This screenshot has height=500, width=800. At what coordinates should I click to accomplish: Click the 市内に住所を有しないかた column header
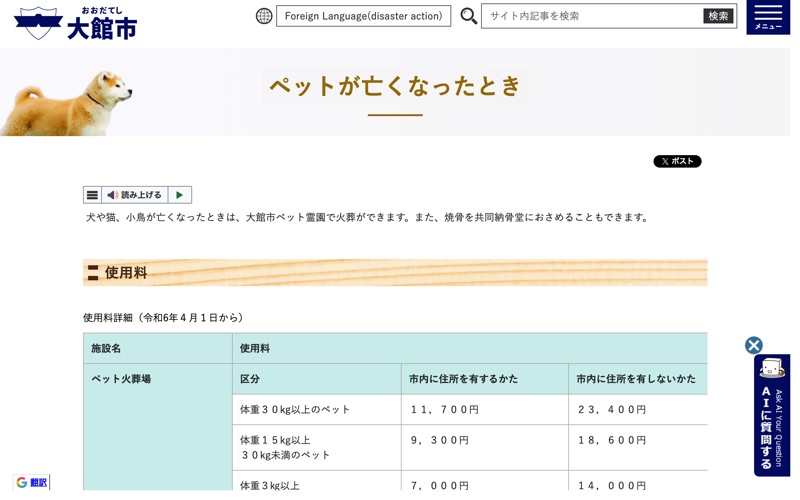point(638,379)
